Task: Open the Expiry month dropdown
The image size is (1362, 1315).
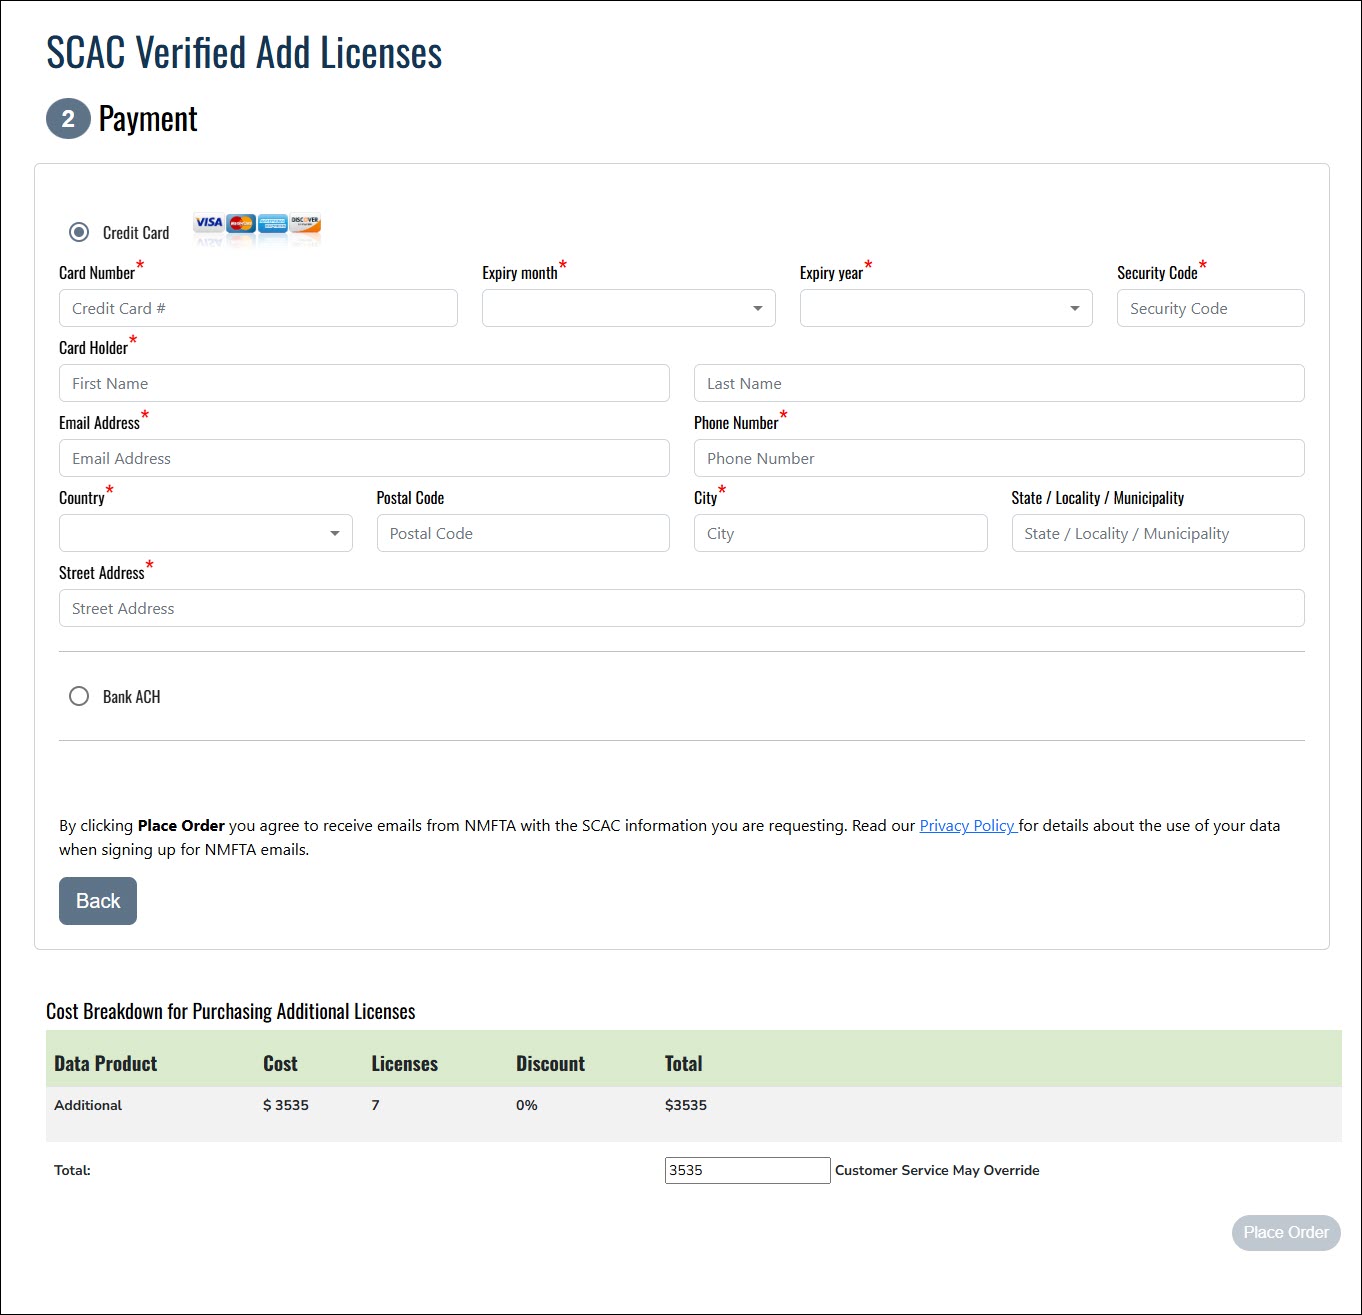Action: point(628,308)
